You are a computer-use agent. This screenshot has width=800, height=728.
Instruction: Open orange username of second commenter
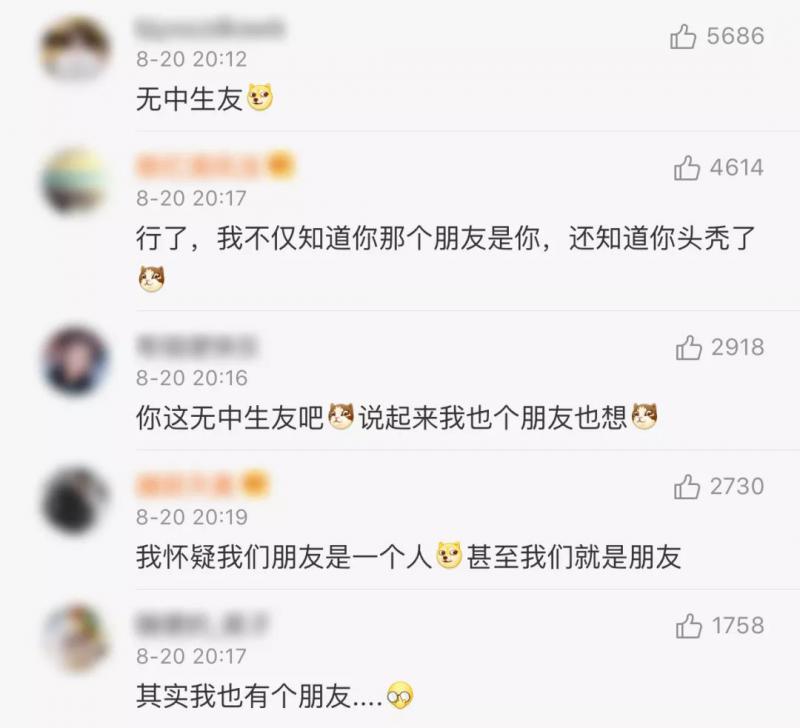[x=216, y=166]
